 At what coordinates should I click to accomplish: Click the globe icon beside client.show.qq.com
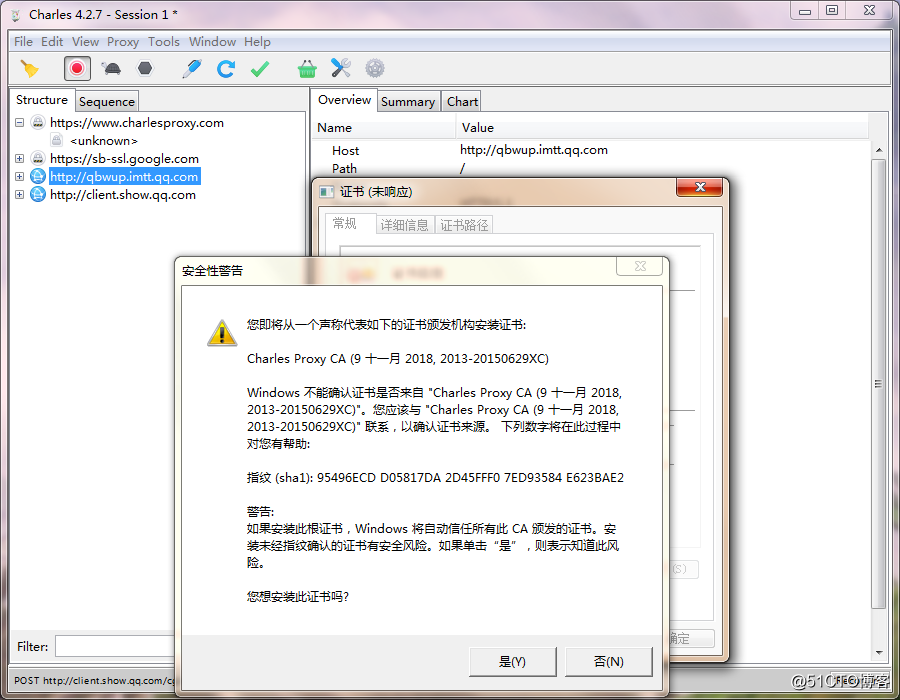tap(38, 195)
